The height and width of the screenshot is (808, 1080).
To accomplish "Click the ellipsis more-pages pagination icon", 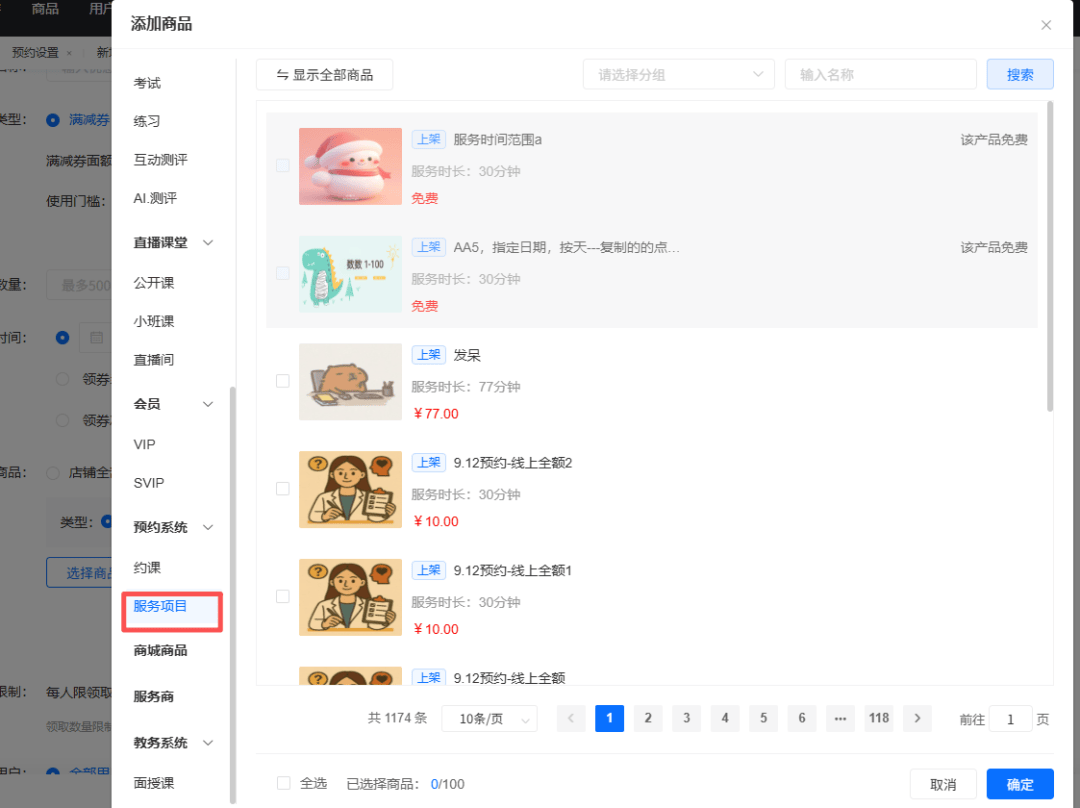I will 840,718.
